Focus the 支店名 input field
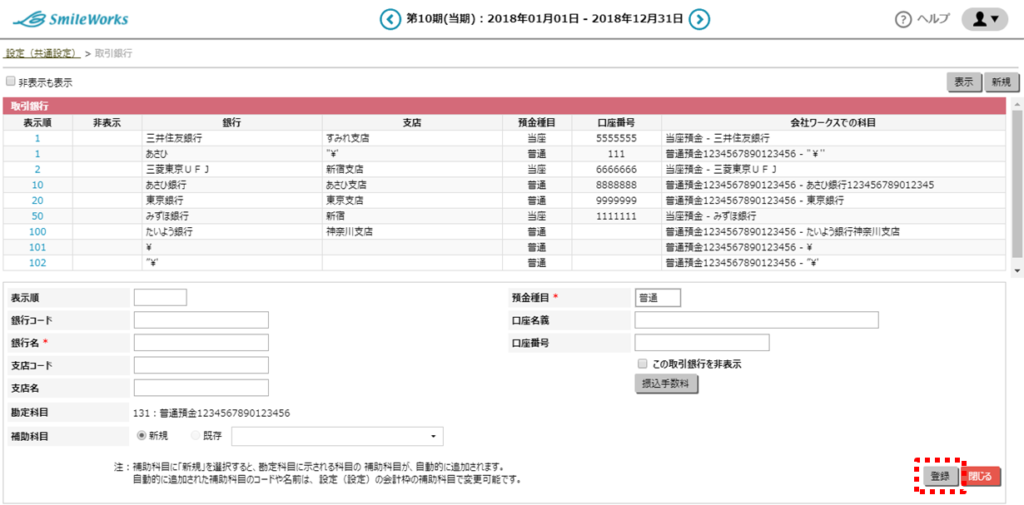Screen dimensions: 1024x505 point(201,387)
